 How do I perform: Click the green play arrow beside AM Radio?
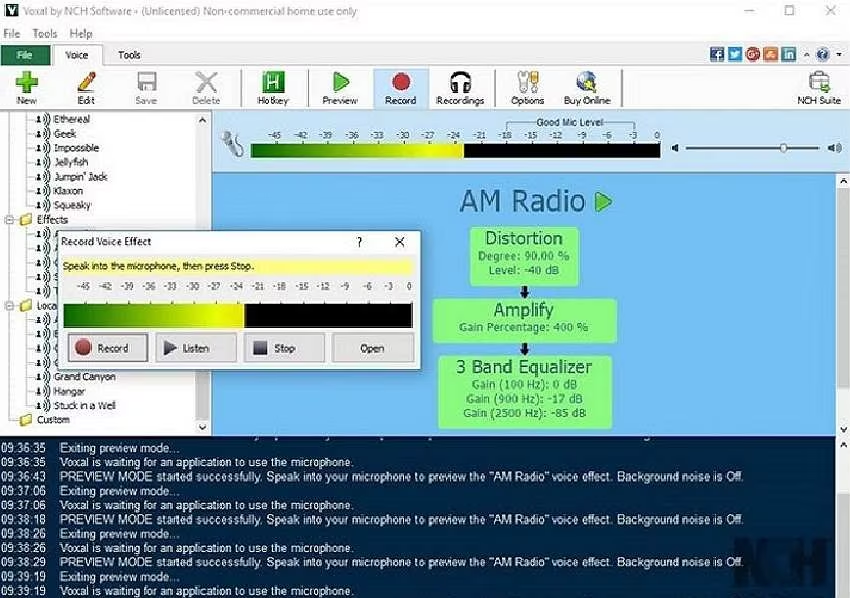pyautogui.click(x=603, y=202)
